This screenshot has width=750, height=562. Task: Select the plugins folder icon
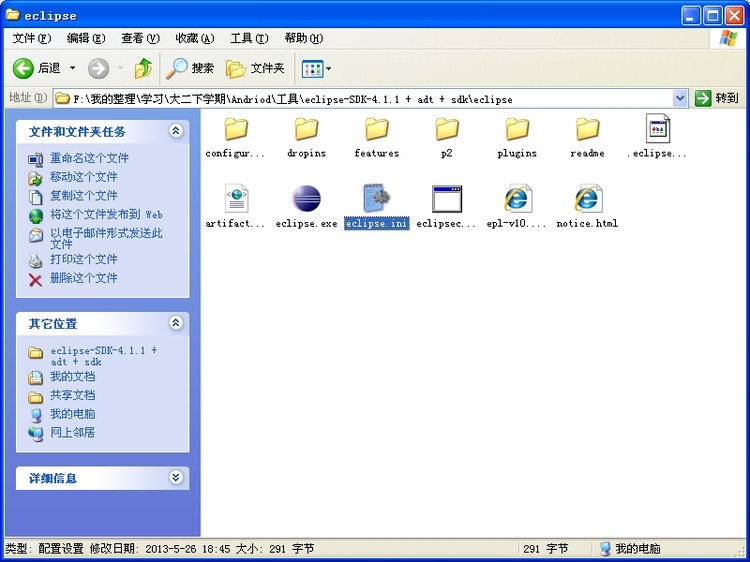coord(517,130)
